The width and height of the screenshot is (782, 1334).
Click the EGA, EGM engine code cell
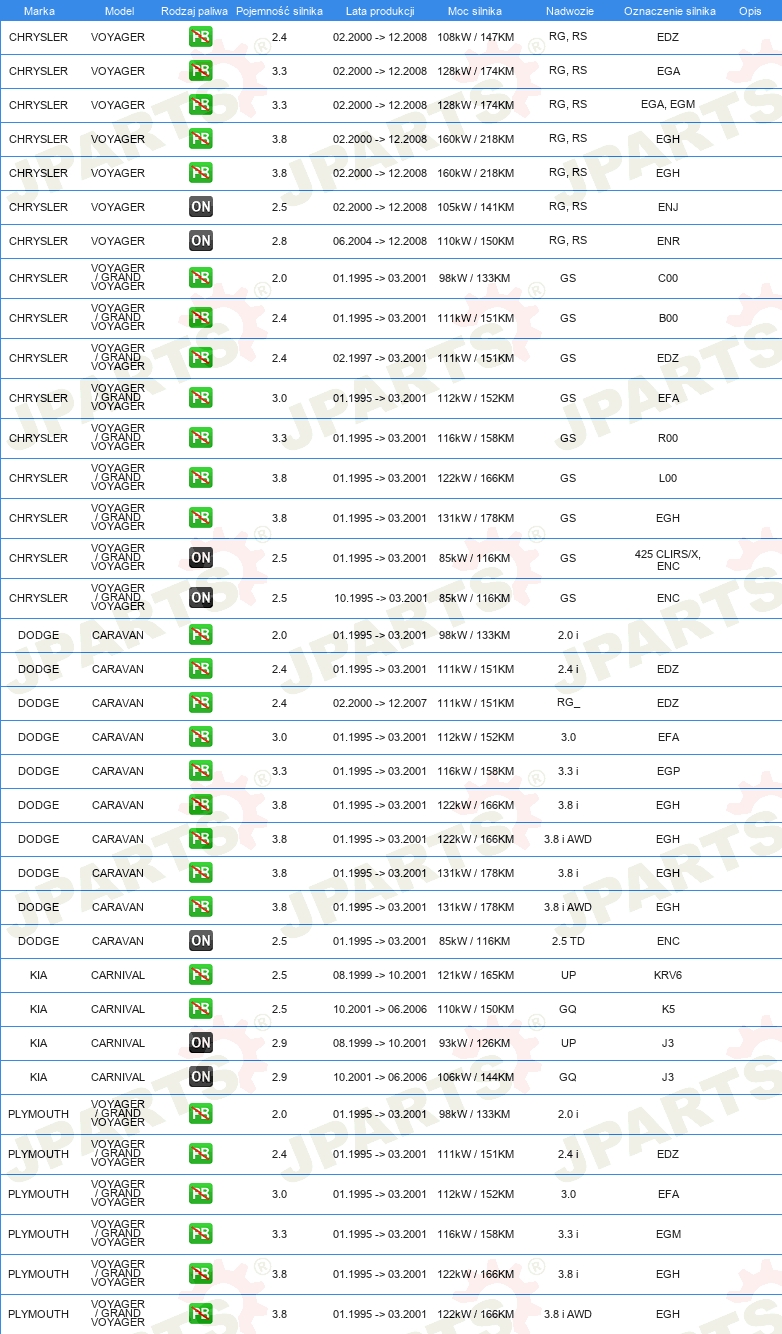pos(668,105)
